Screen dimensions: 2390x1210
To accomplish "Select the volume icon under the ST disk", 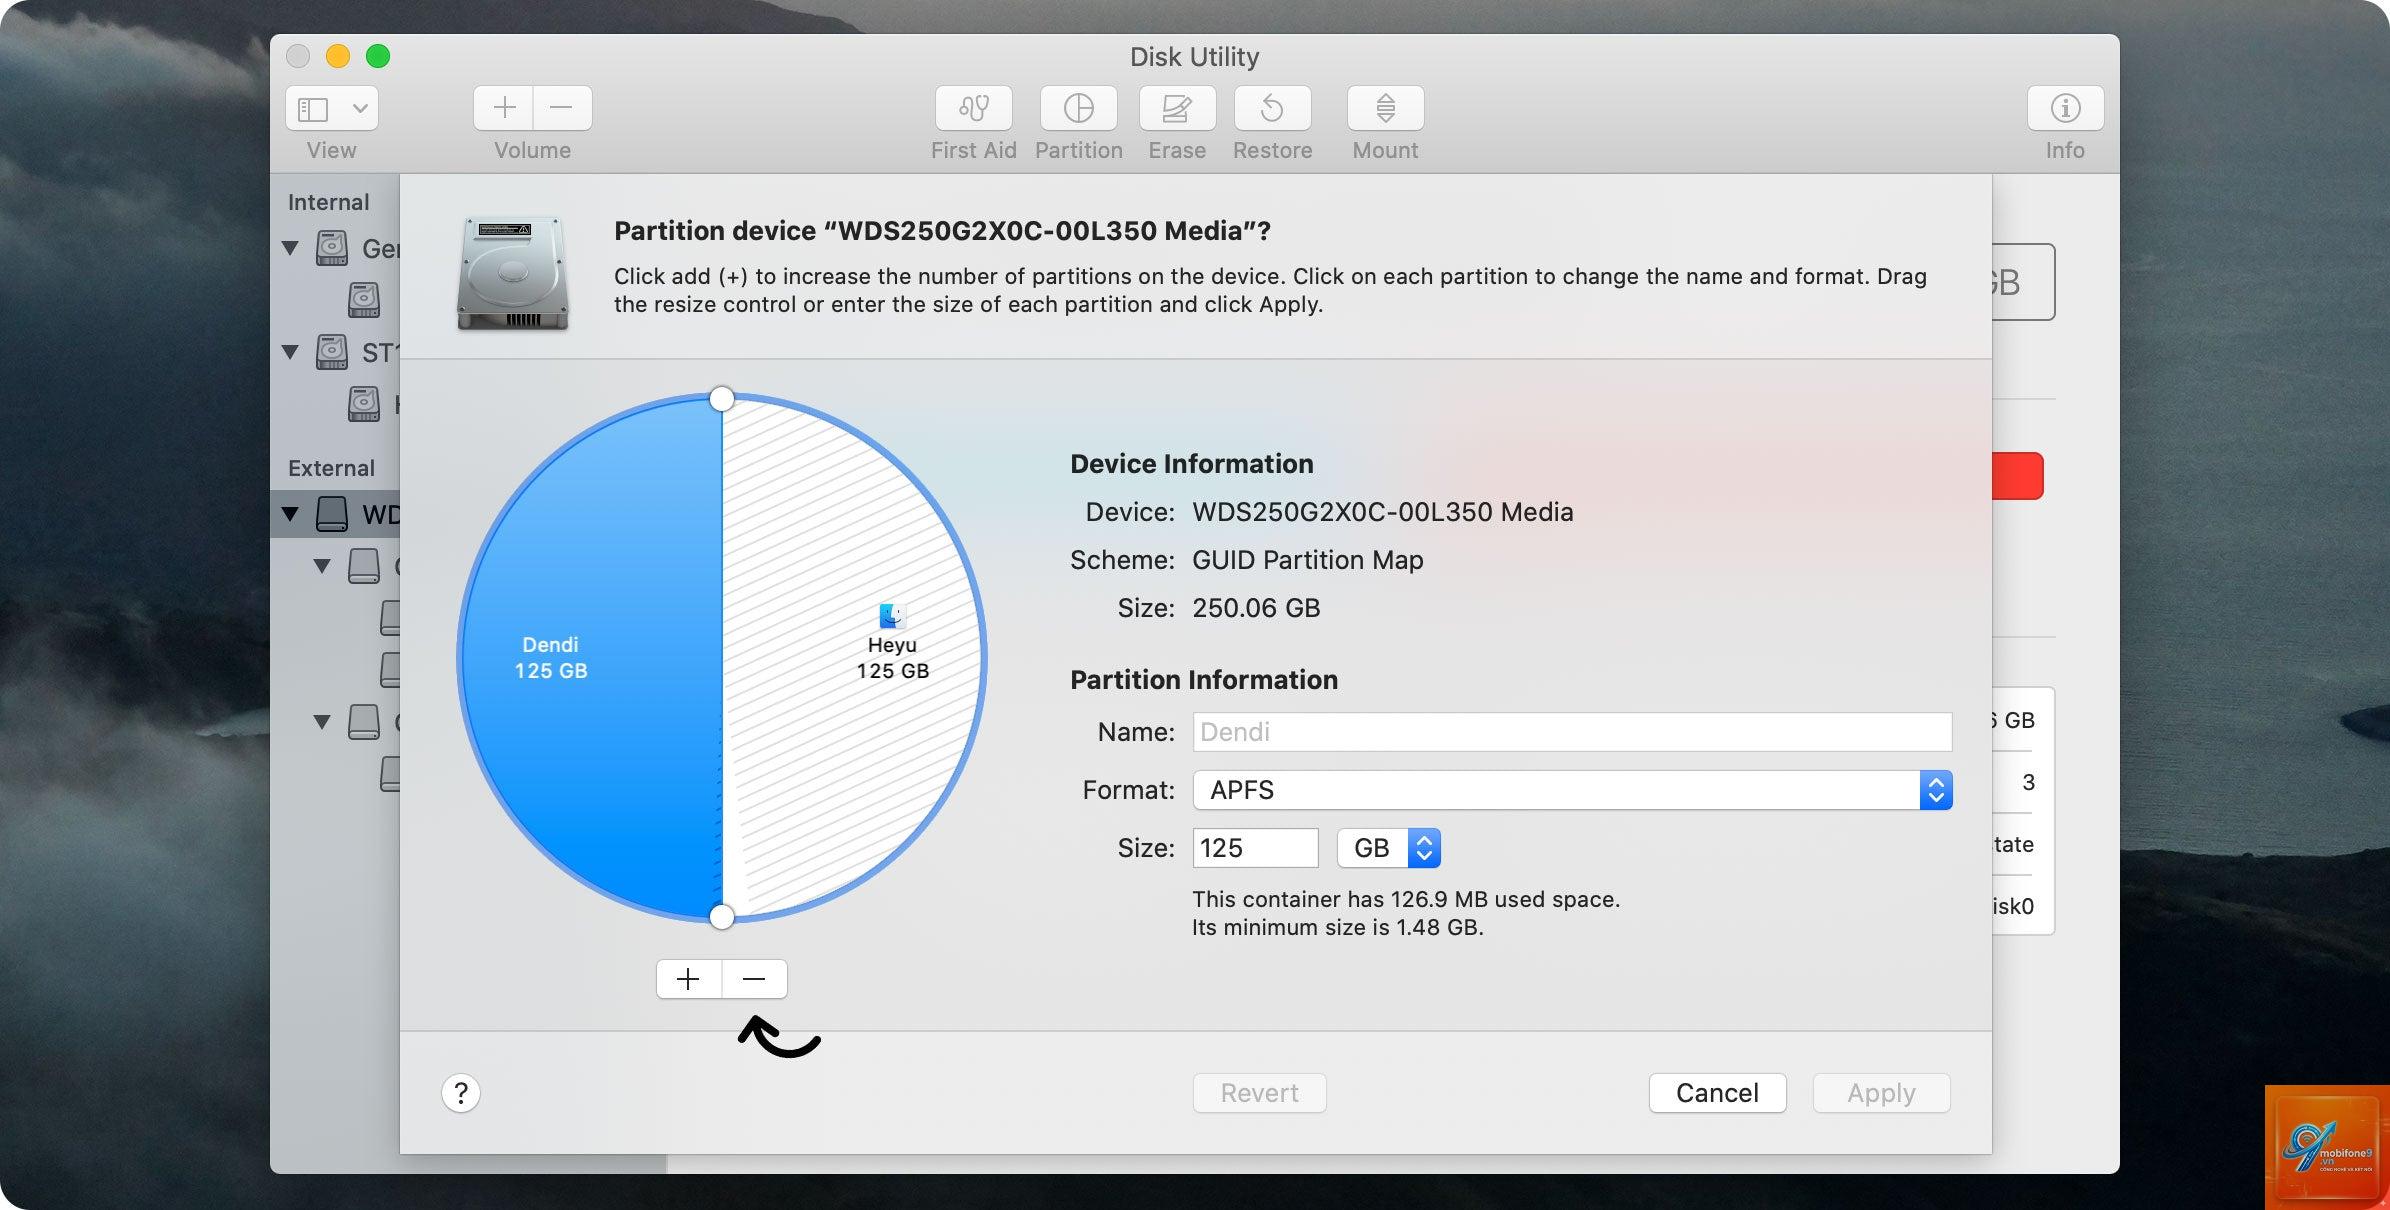I will [x=364, y=403].
